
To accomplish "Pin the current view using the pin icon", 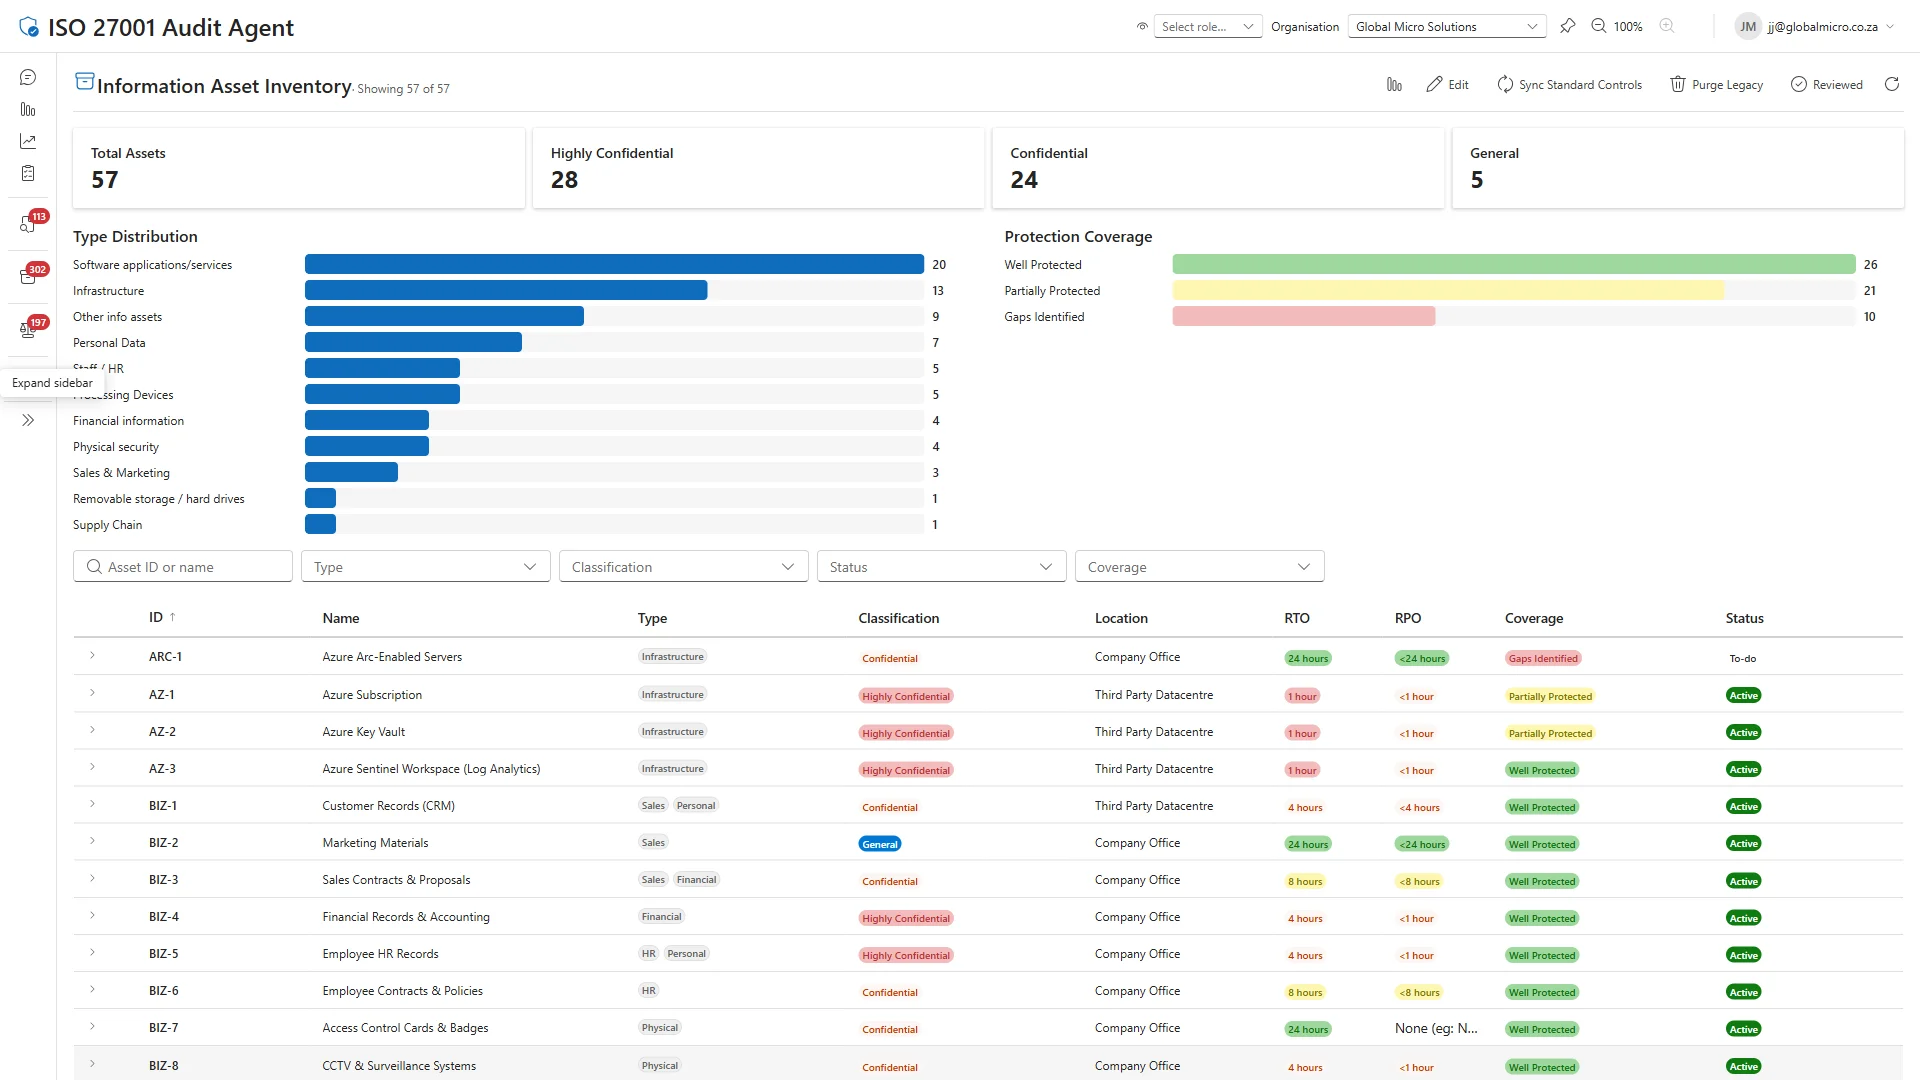I will click(1568, 26).
